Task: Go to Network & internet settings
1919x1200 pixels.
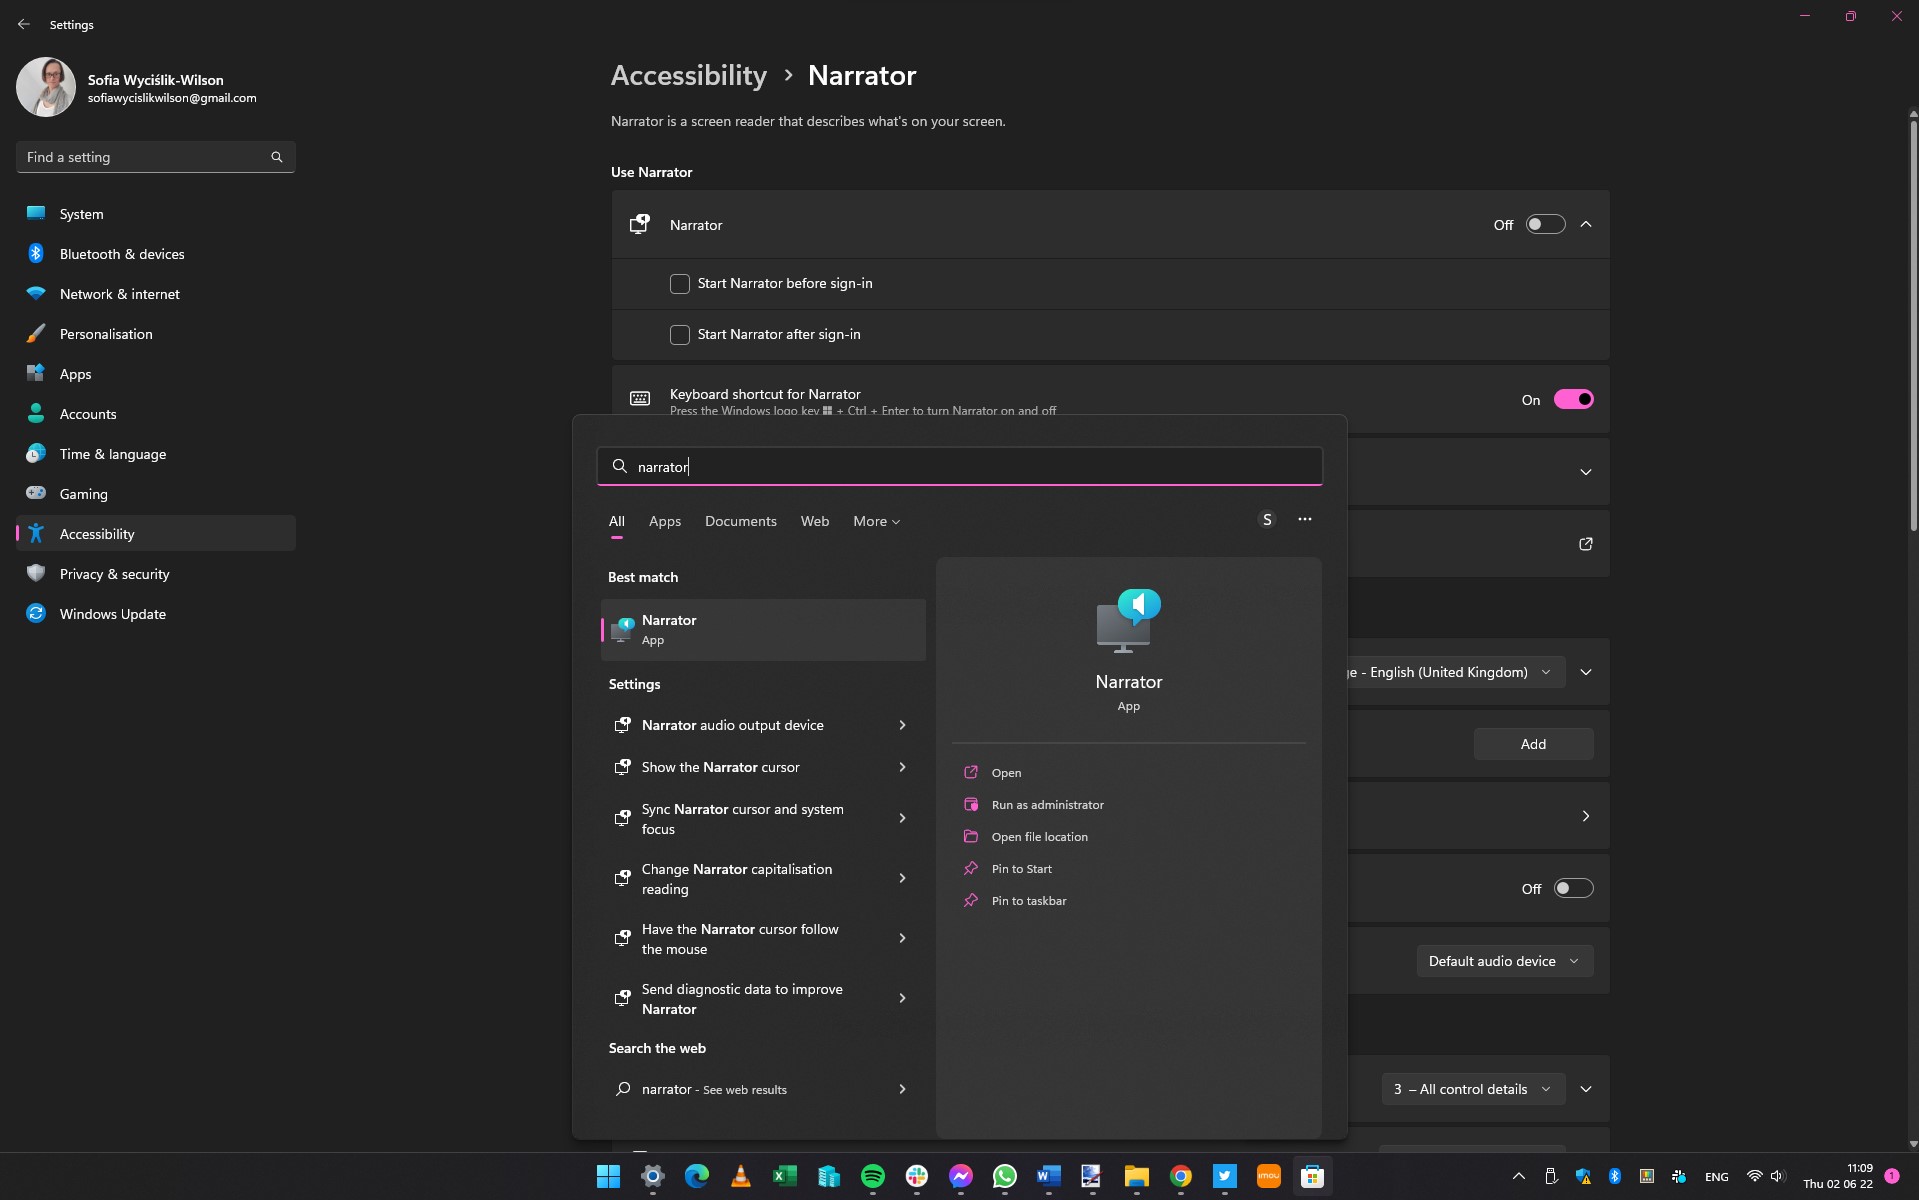Action: coord(156,294)
